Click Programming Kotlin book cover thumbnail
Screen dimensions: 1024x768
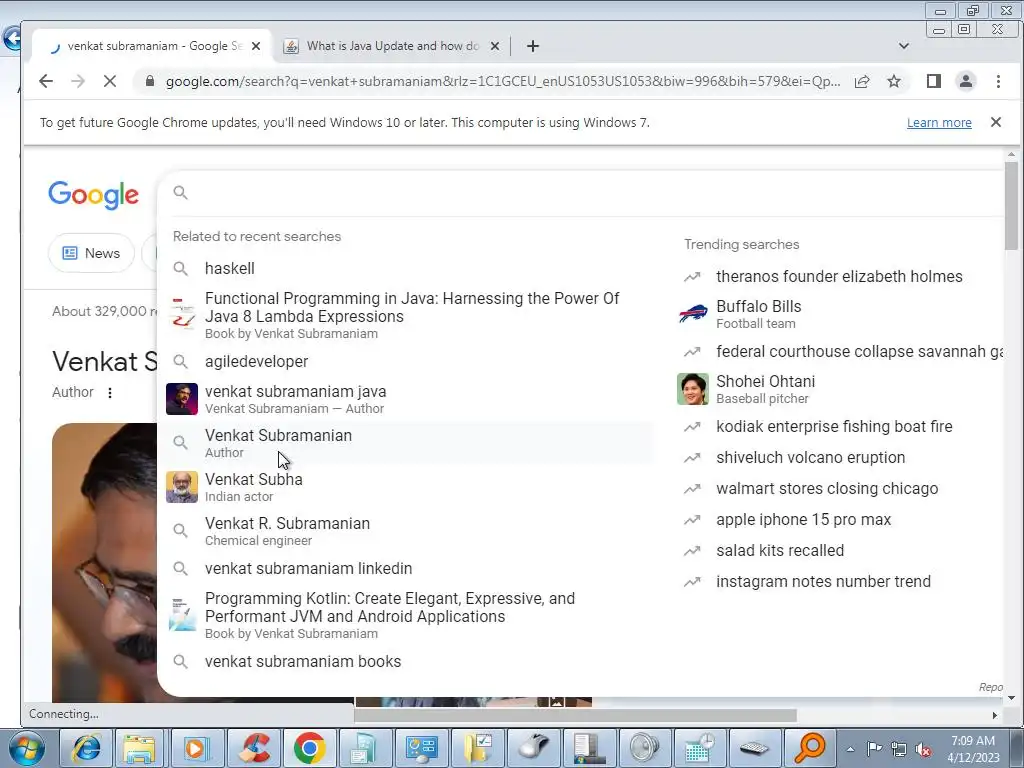click(x=182, y=615)
